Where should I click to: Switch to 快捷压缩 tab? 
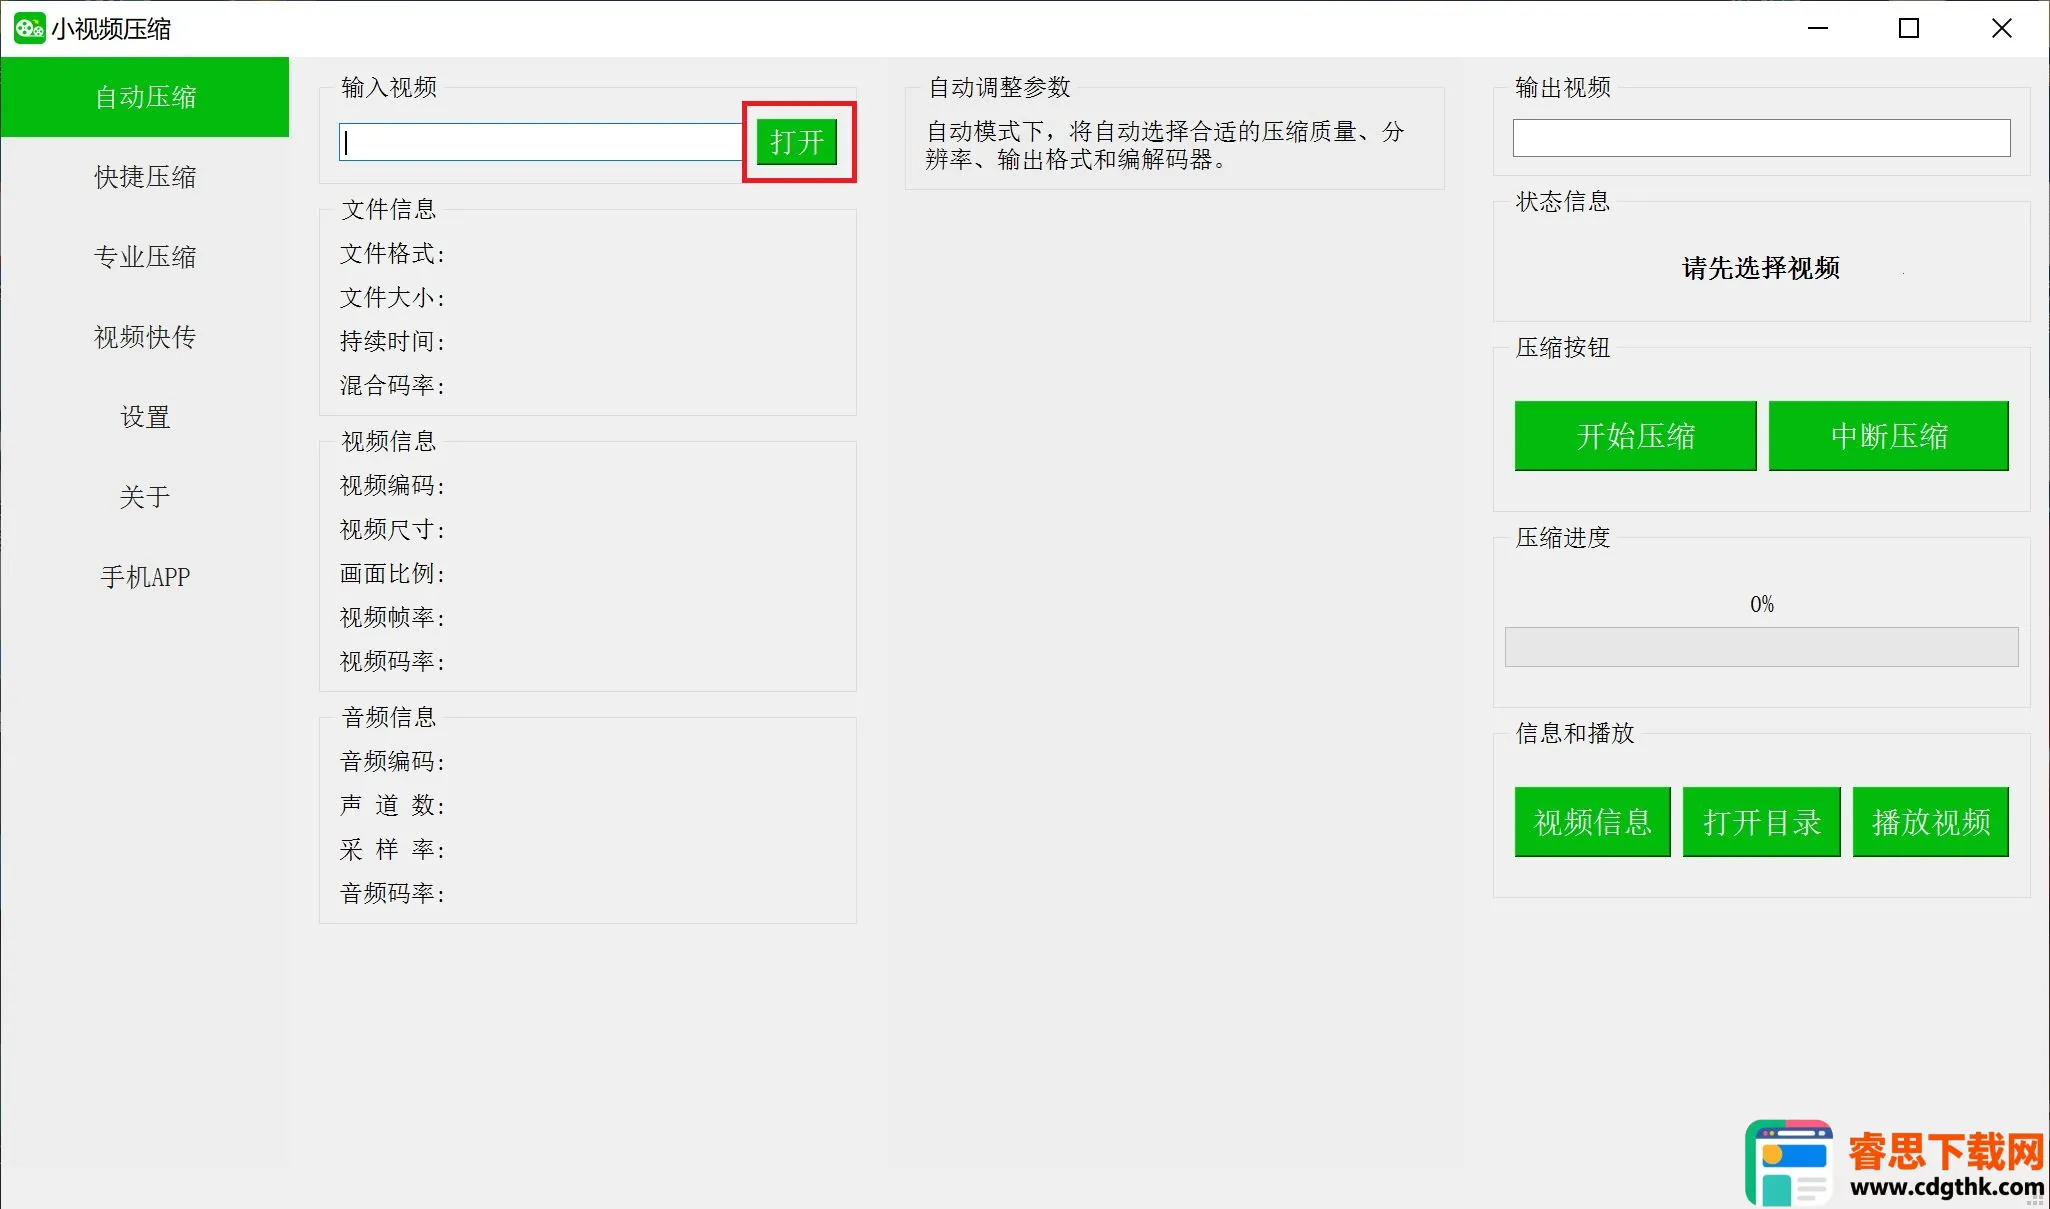[x=145, y=177]
